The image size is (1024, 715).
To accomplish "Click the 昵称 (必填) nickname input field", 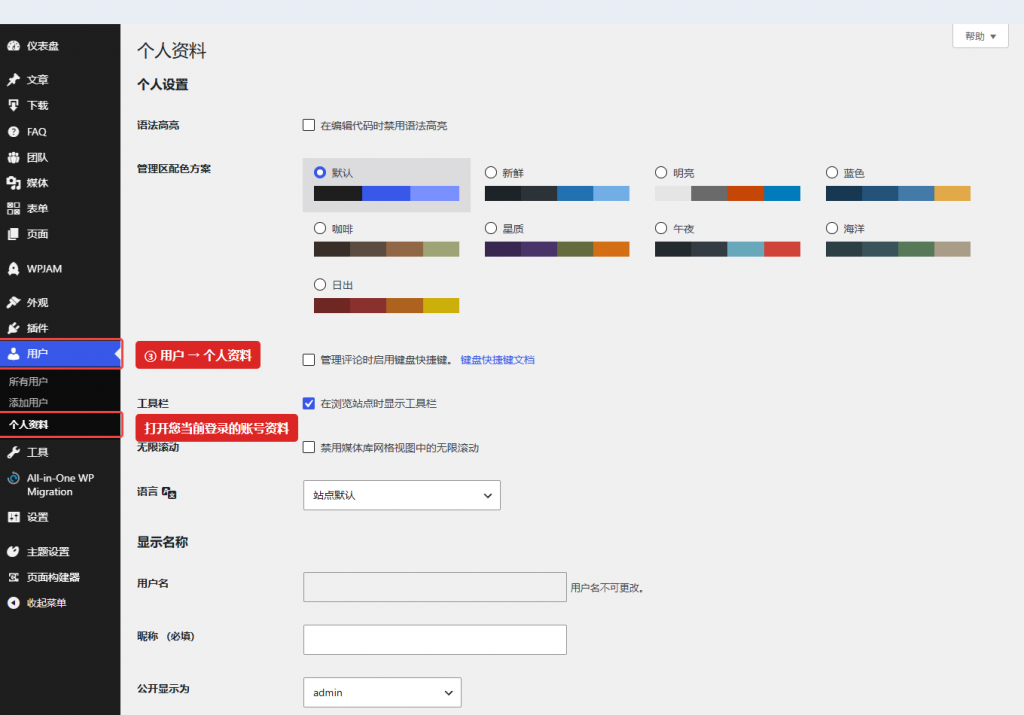I will [435, 640].
